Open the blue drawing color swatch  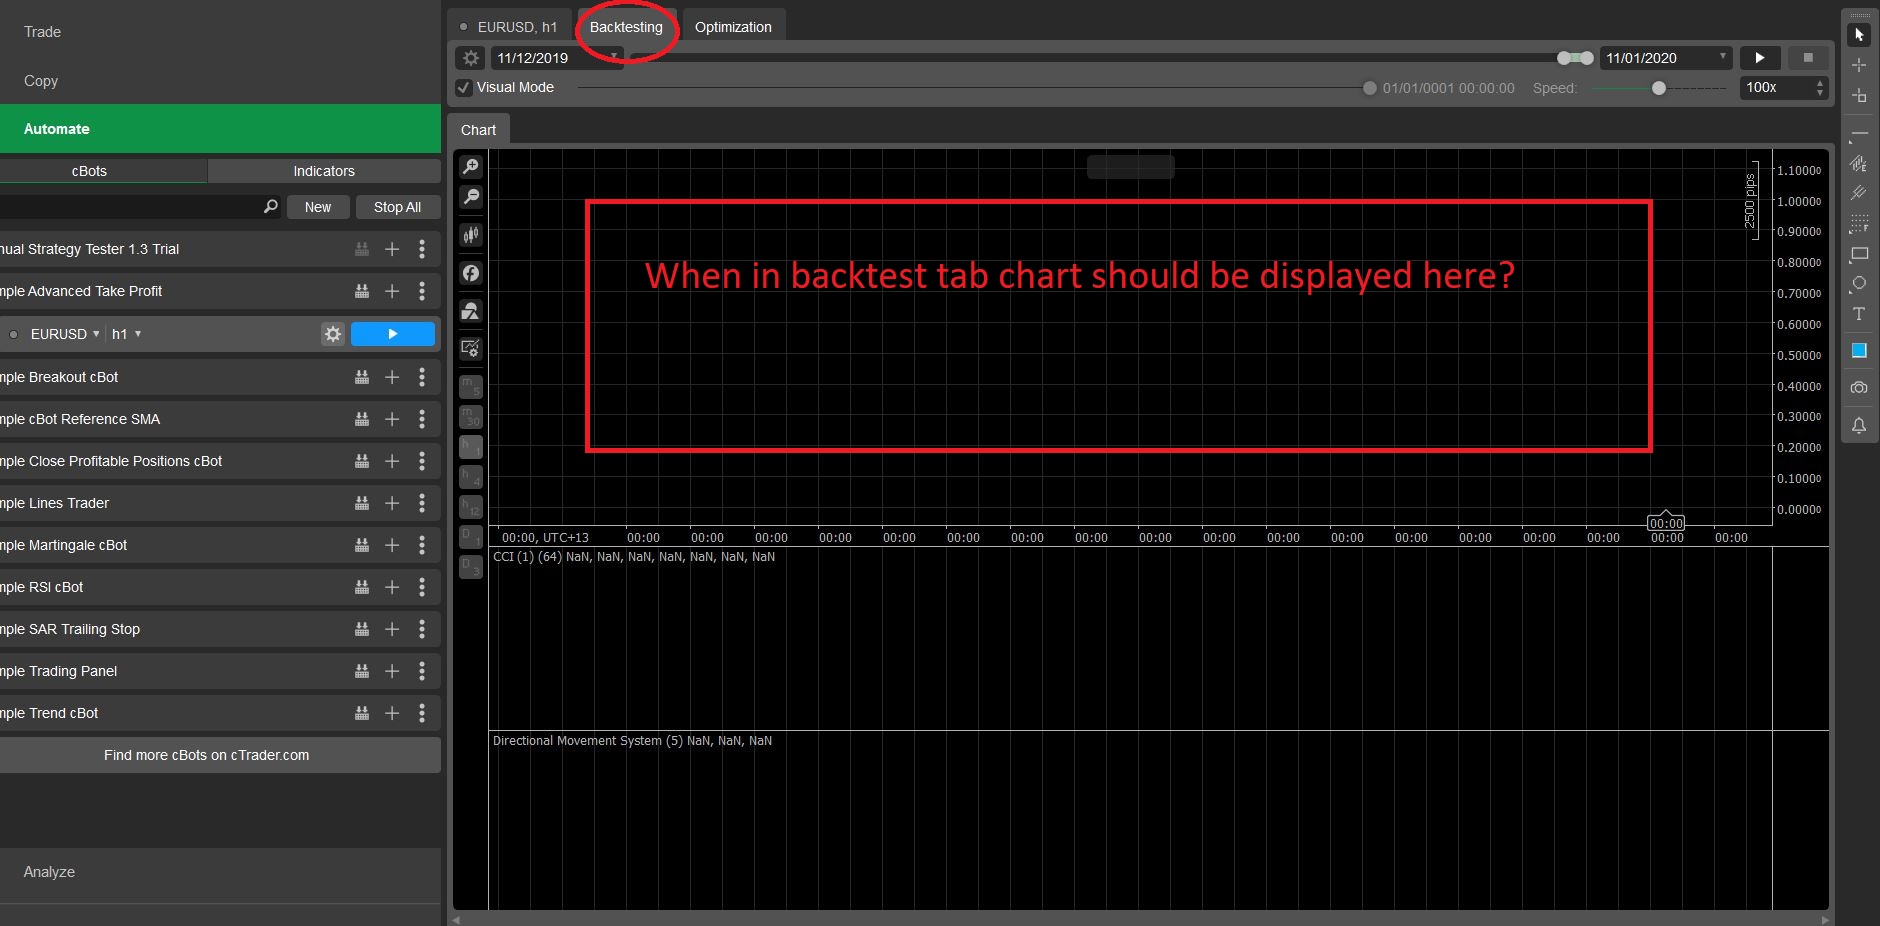pyautogui.click(x=1859, y=351)
